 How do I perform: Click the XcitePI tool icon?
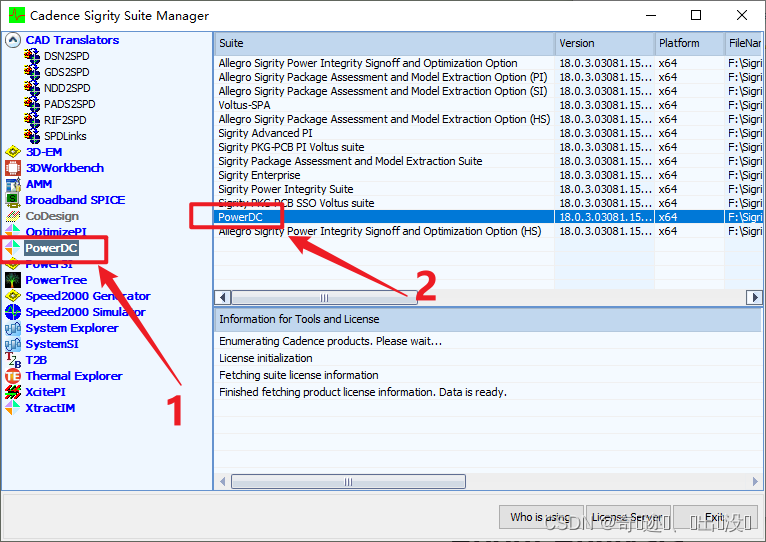click(x=13, y=392)
